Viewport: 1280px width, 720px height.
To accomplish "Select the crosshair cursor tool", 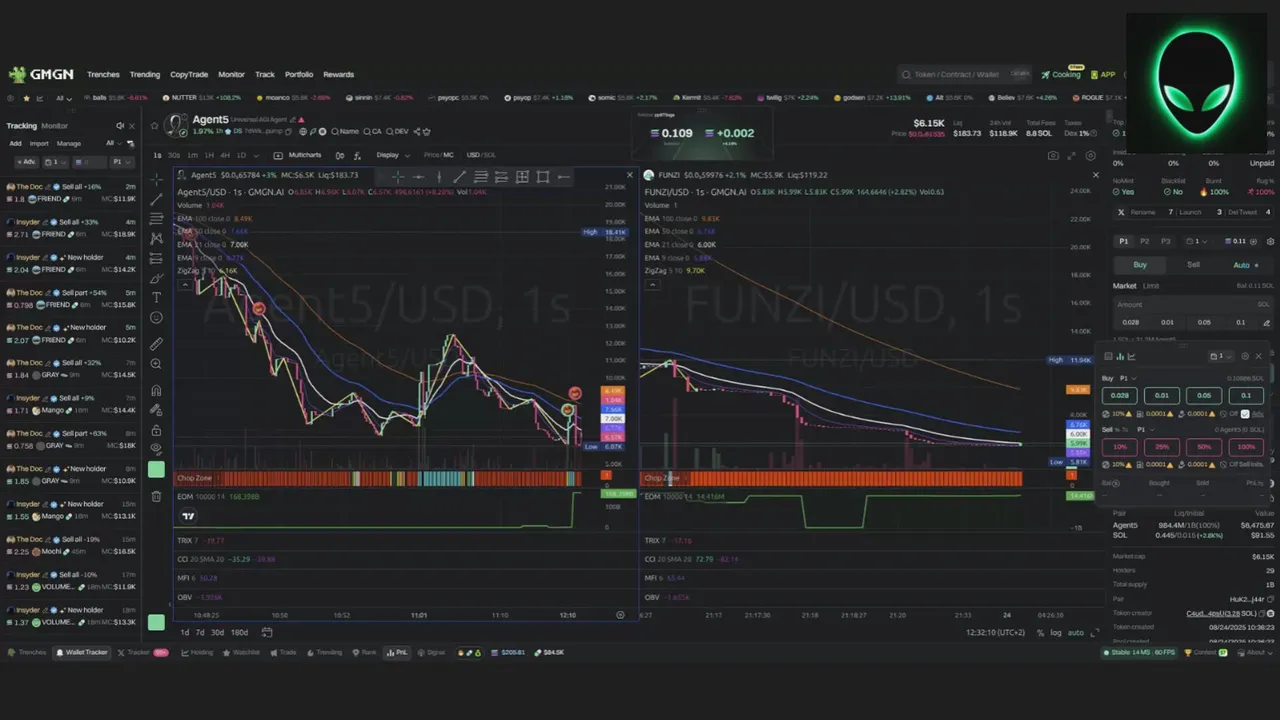I will click(x=156, y=179).
